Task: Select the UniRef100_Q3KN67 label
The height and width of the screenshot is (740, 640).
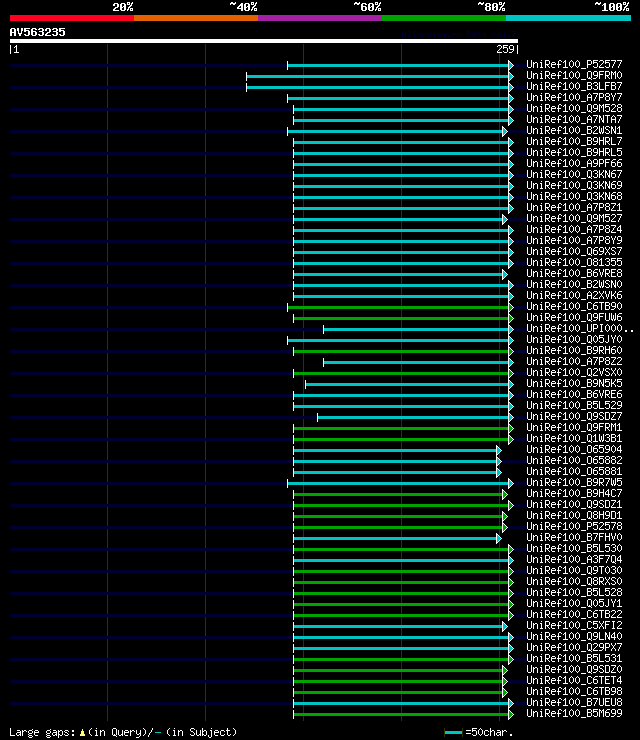Action: pyautogui.click(x=574, y=175)
